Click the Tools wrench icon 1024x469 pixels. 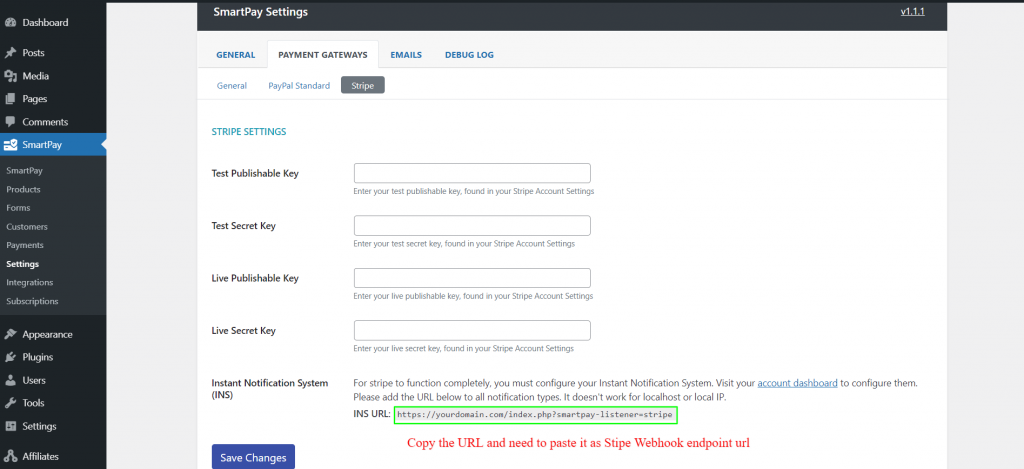pyautogui.click(x=10, y=403)
